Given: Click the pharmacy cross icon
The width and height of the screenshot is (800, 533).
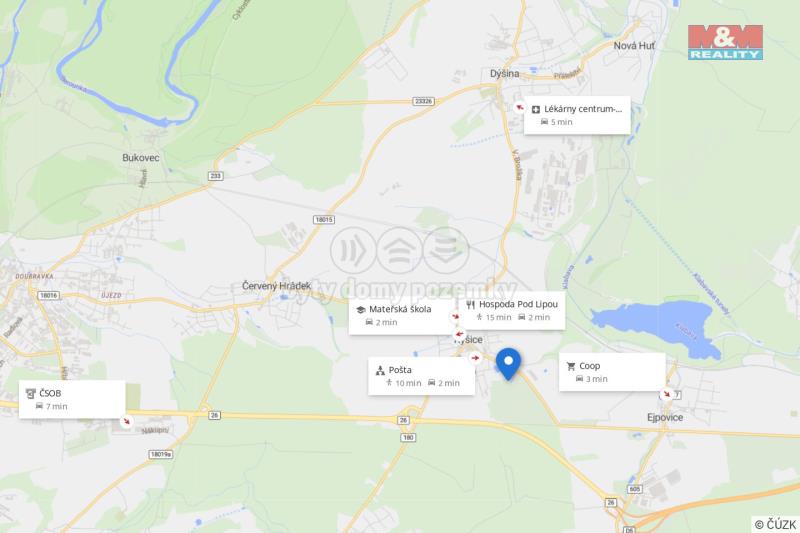Looking at the screenshot, I should (x=536, y=109).
